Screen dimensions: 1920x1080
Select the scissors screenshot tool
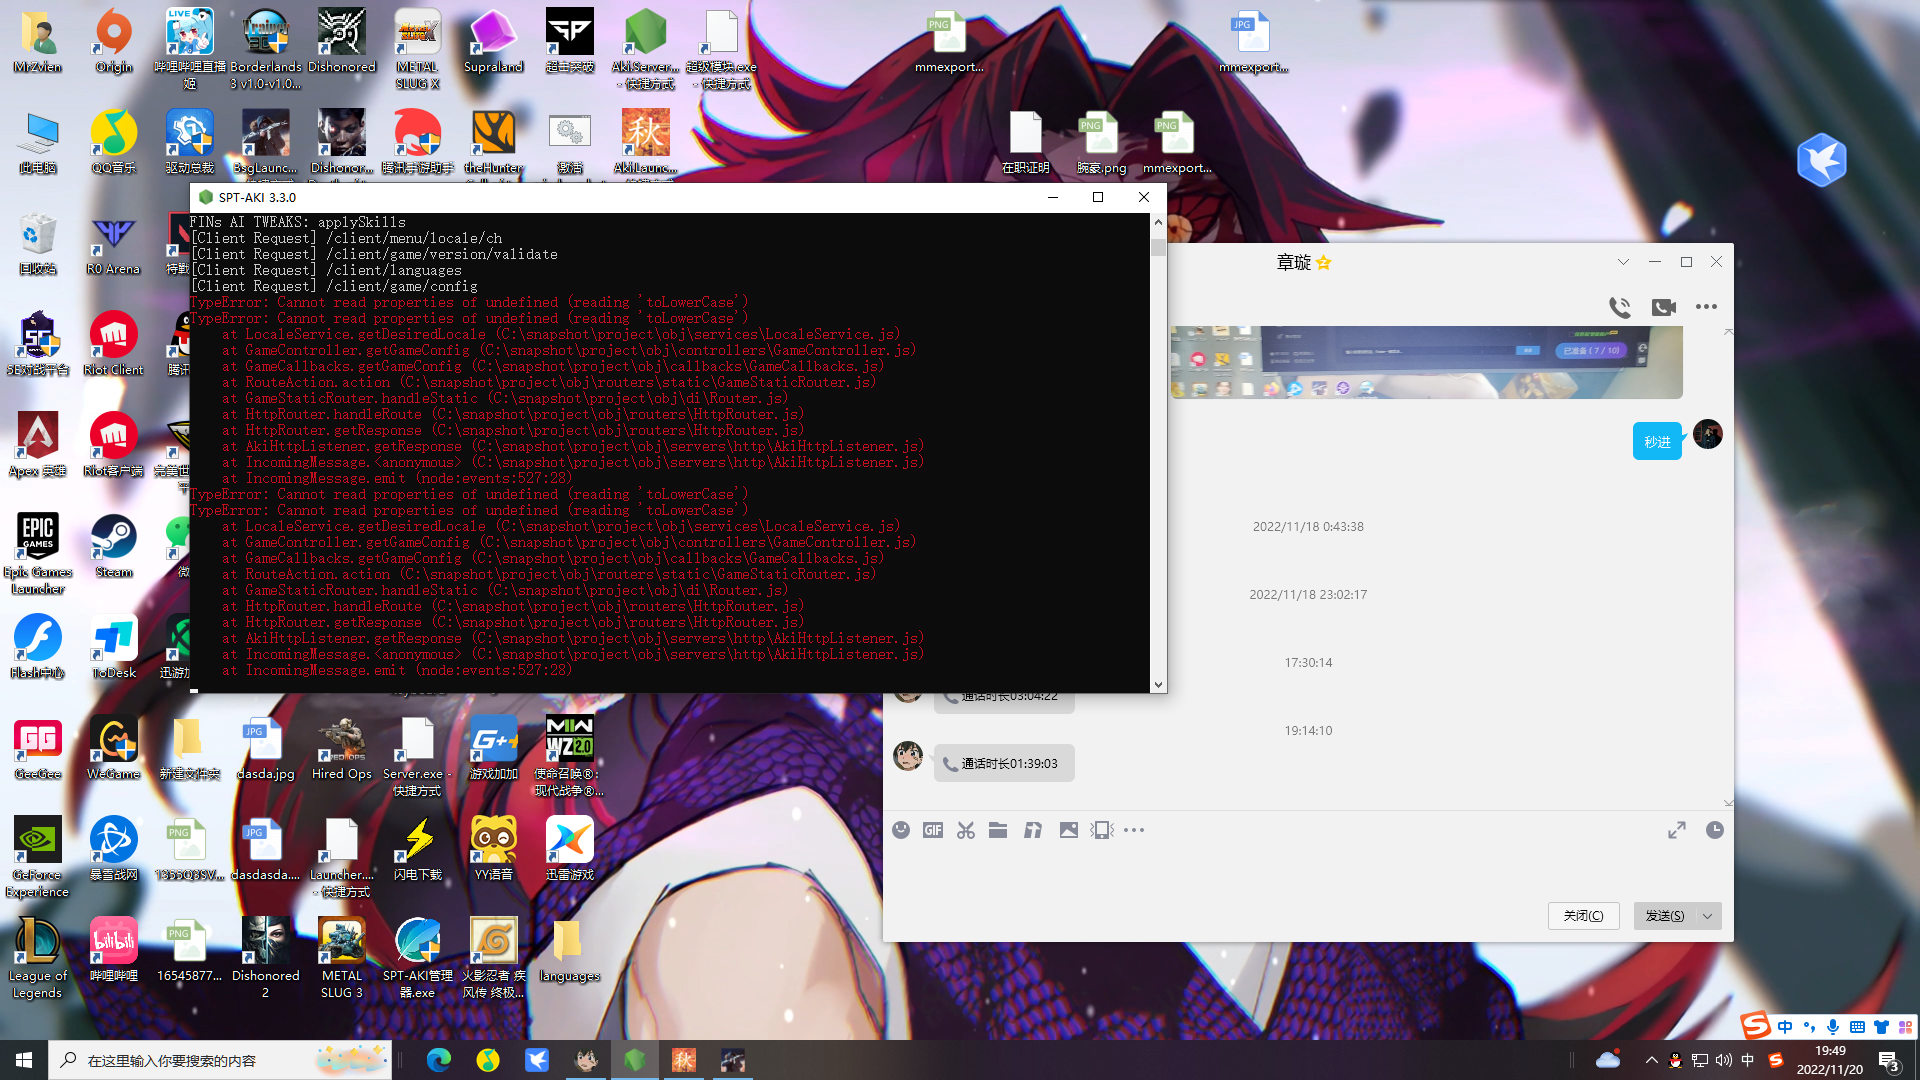965,830
